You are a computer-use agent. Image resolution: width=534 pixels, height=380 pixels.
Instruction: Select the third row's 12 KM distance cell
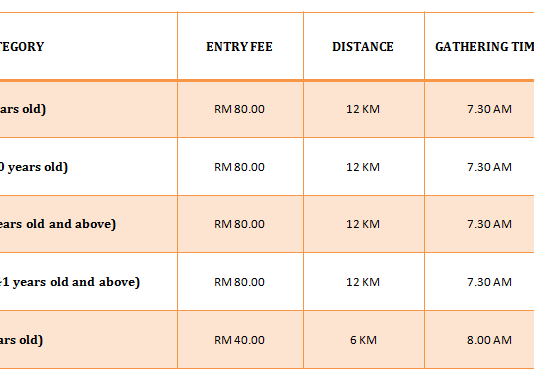click(364, 224)
